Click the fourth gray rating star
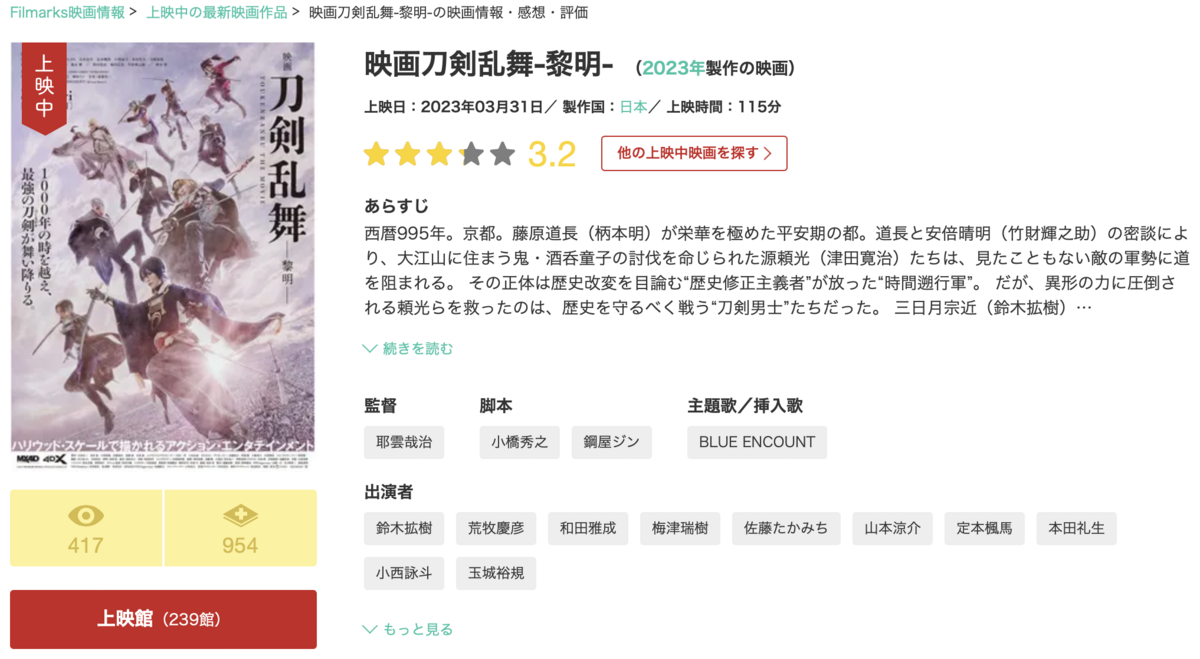 click(x=471, y=154)
